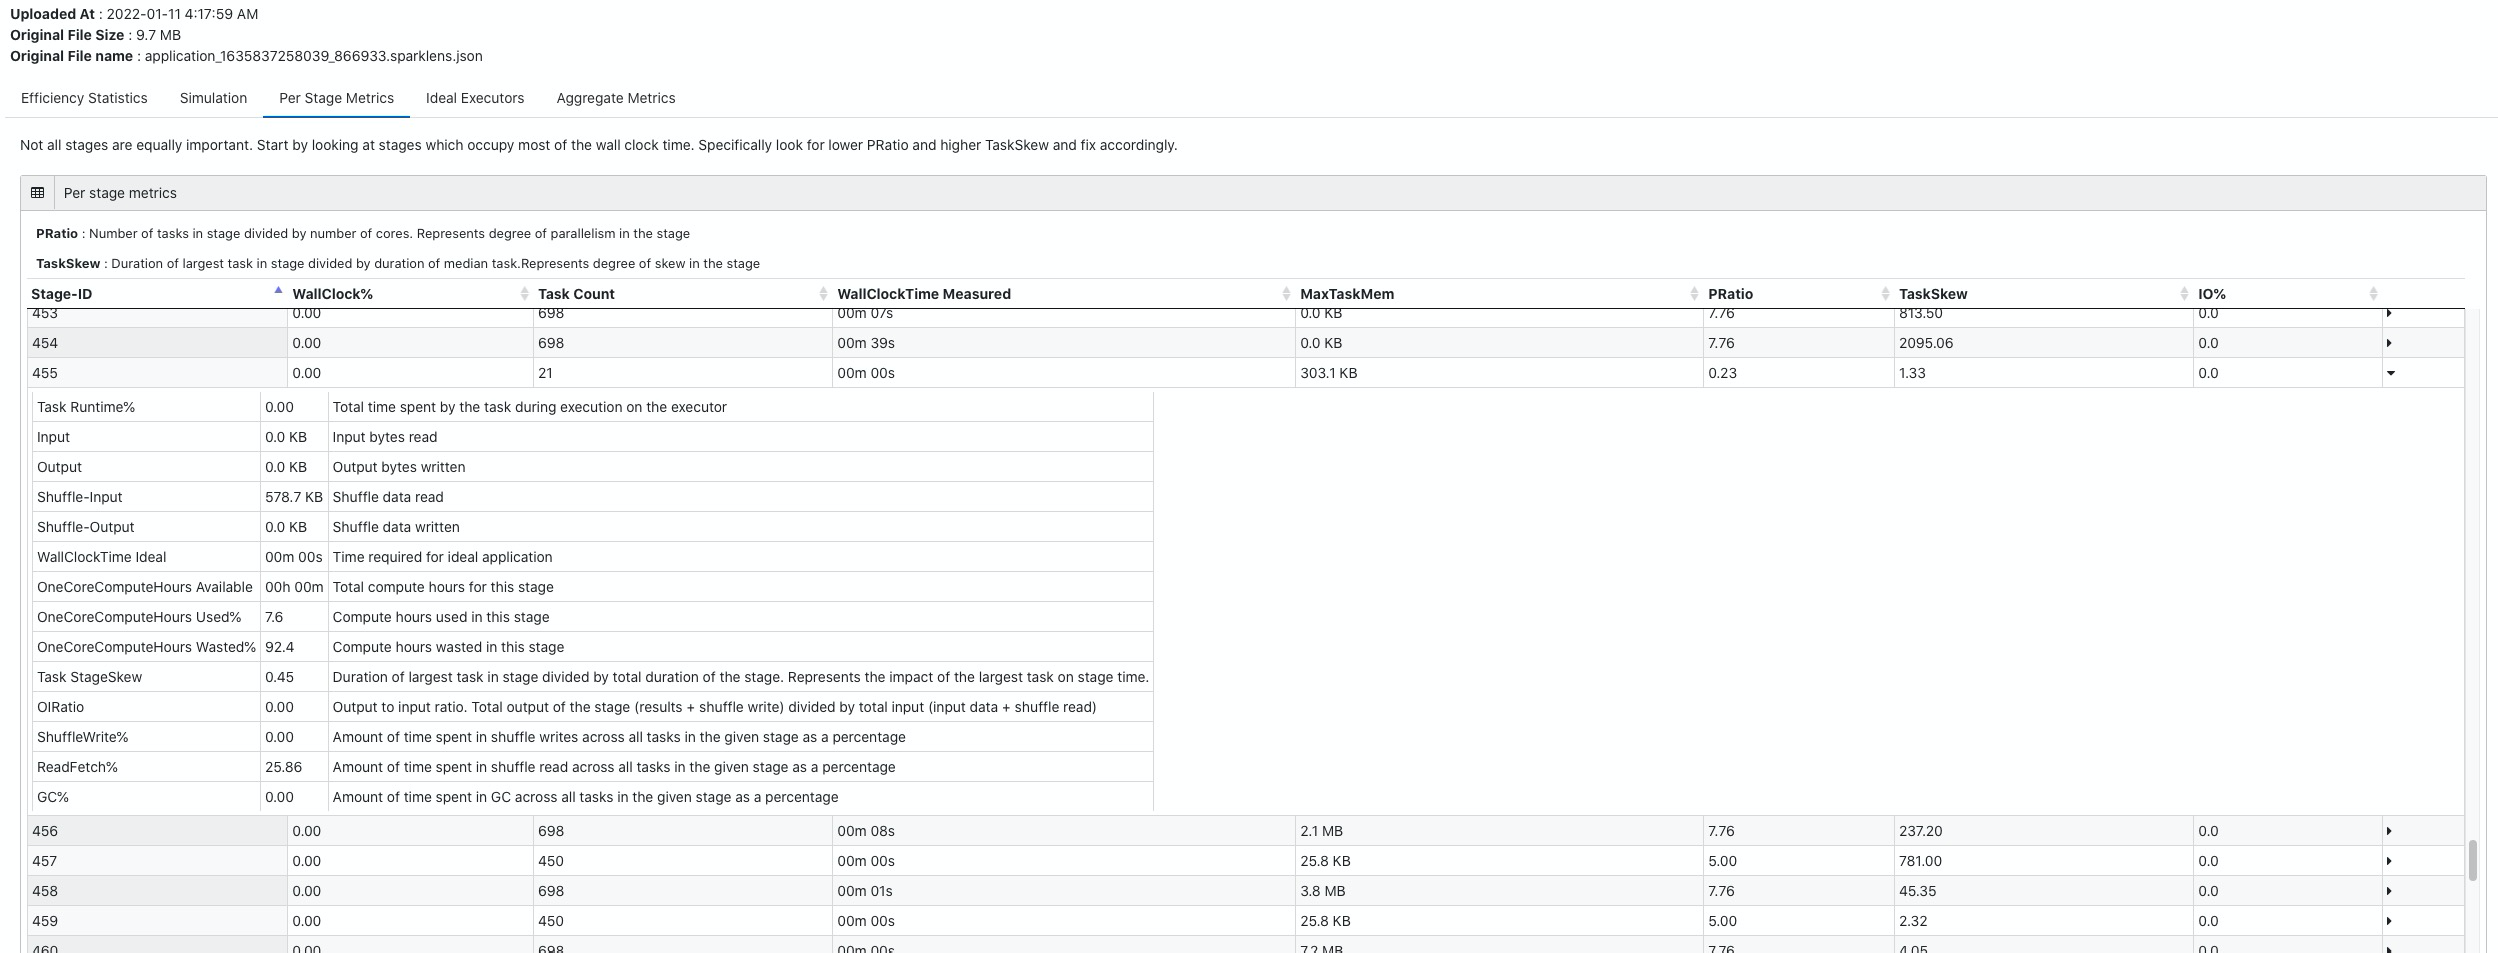Click the Stage-ID column header

(62, 294)
